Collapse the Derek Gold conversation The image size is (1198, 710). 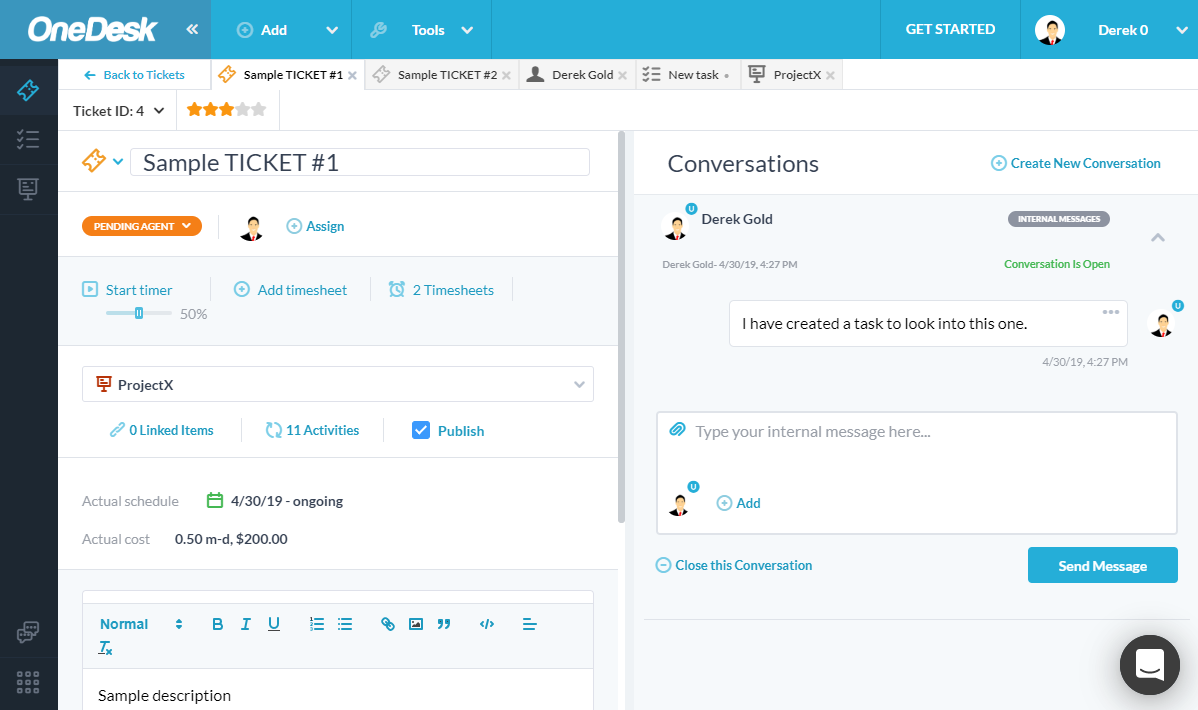pos(1157,237)
